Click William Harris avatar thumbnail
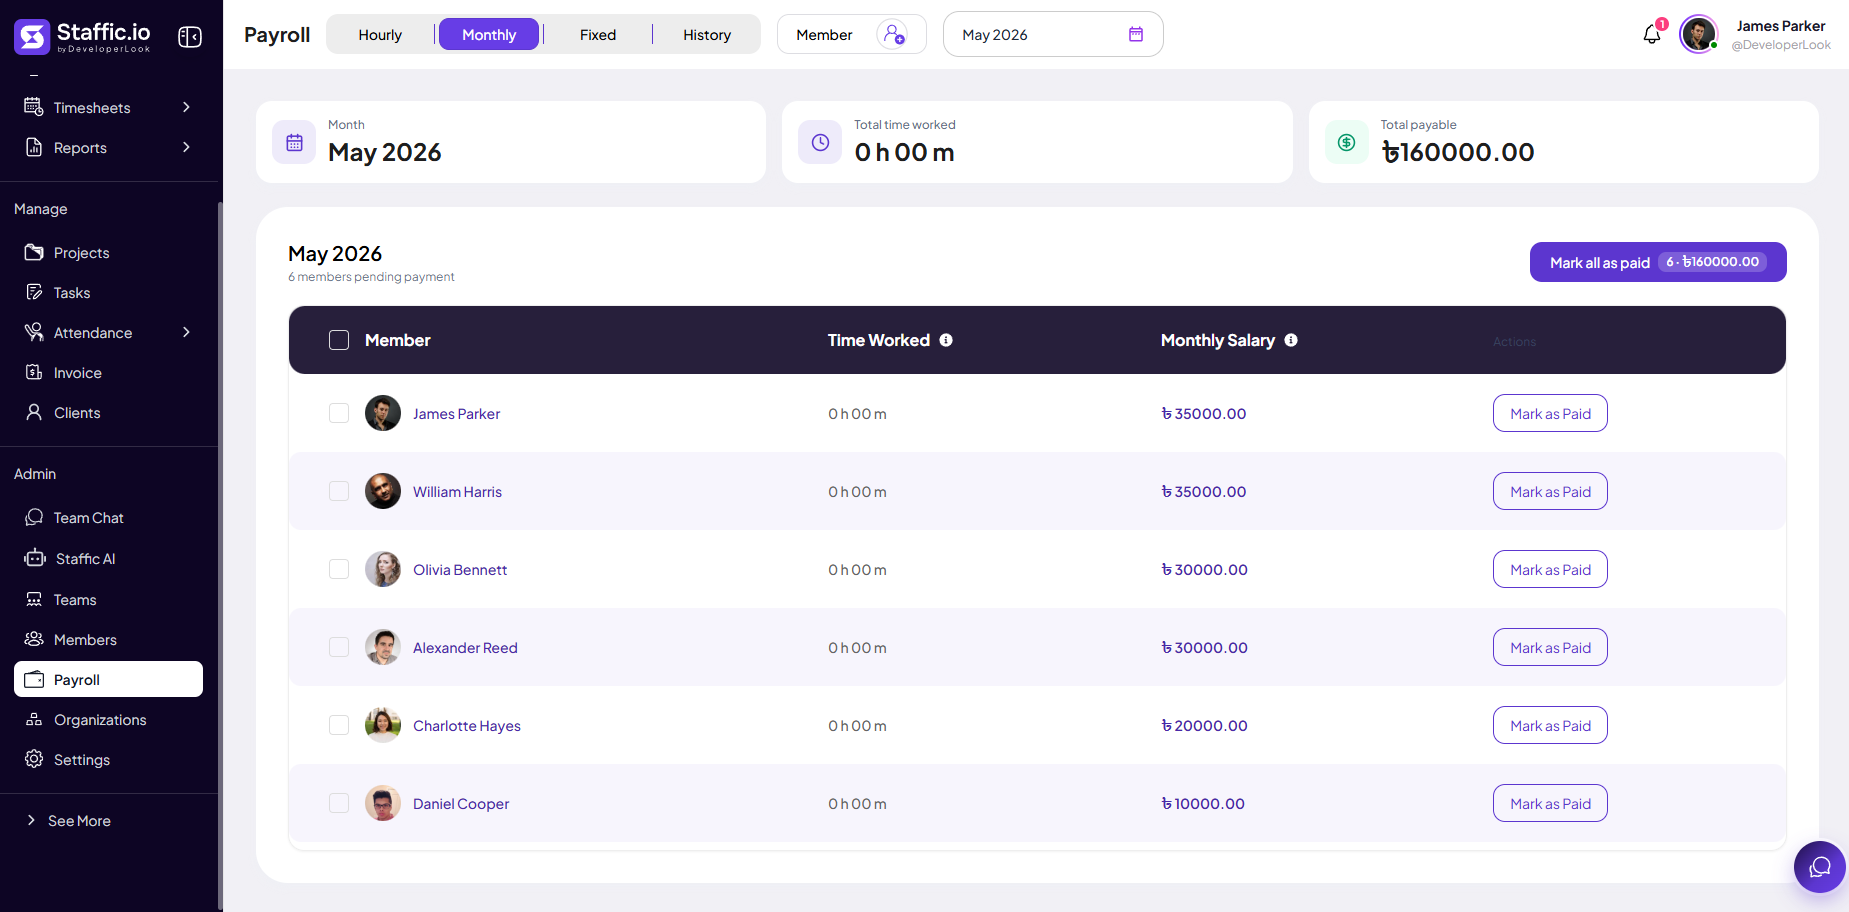 383,491
